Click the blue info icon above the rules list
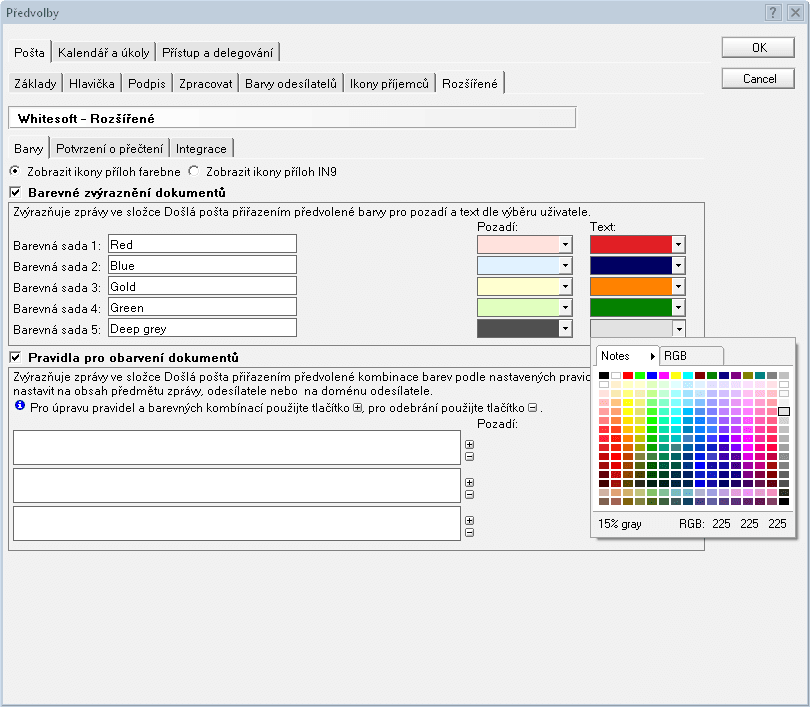This screenshot has height=707, width=810. pyautogui.click(x=20, y=407)
